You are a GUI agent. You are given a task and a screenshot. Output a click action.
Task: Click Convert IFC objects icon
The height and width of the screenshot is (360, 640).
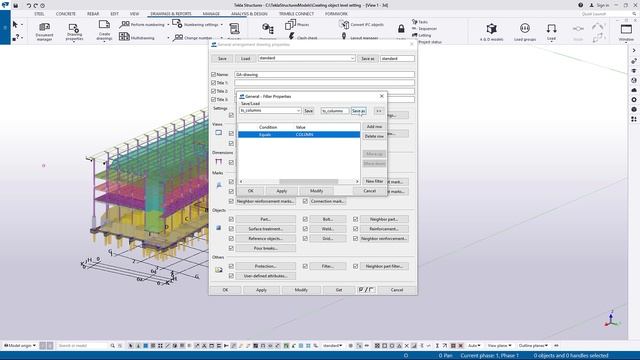344,24
